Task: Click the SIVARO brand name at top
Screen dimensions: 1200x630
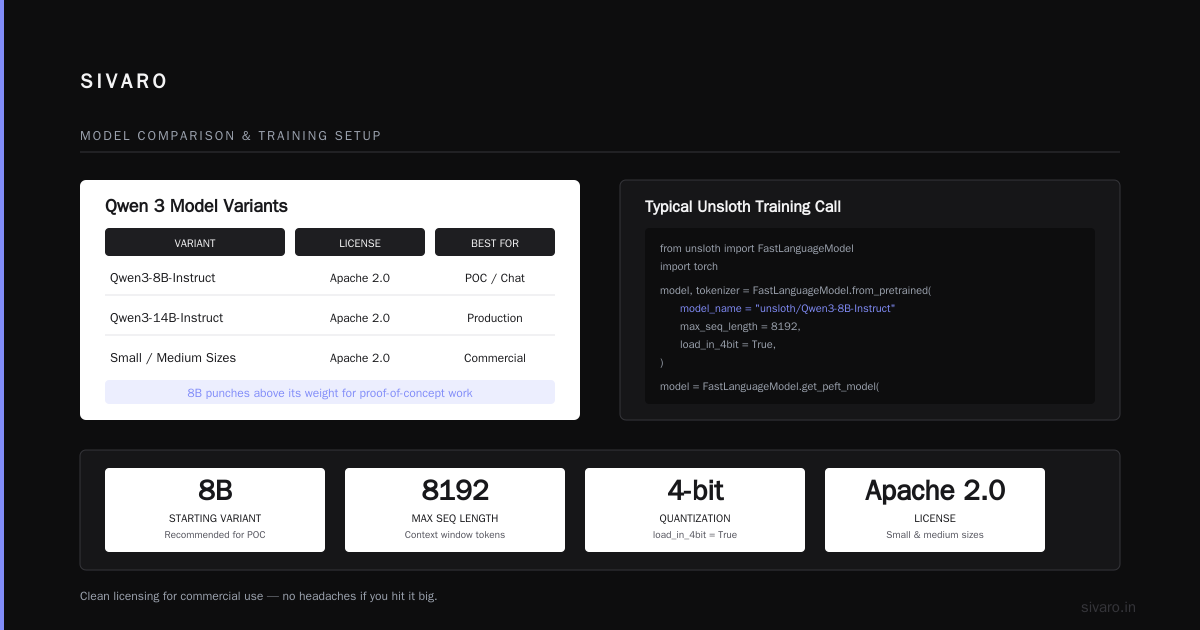Action: click(124, 82)
